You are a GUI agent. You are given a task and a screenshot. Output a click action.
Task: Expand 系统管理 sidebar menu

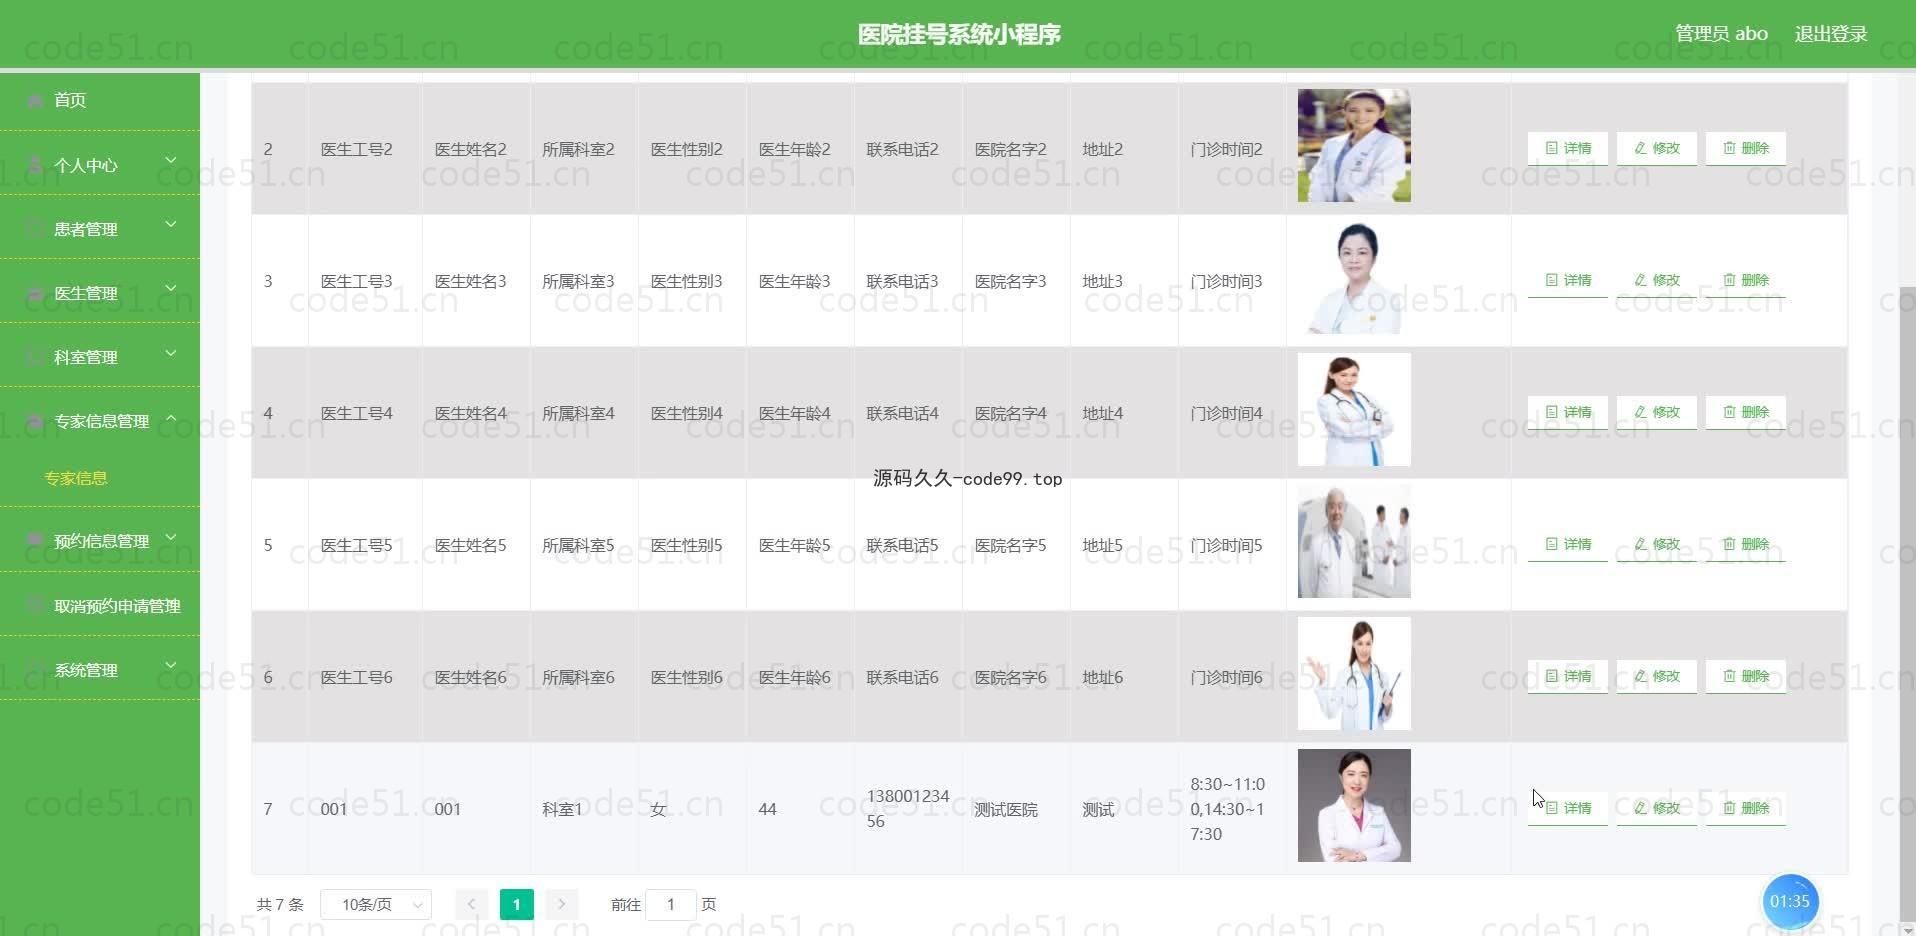(x=100, y=670)
